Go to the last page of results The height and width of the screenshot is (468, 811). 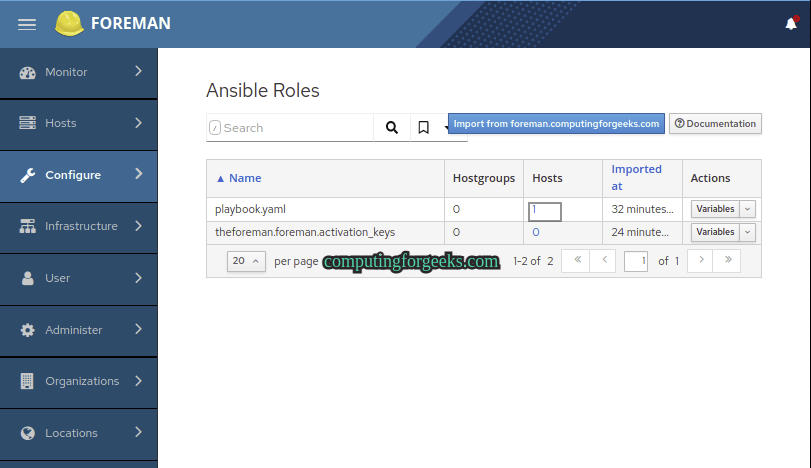pos(728,260)
